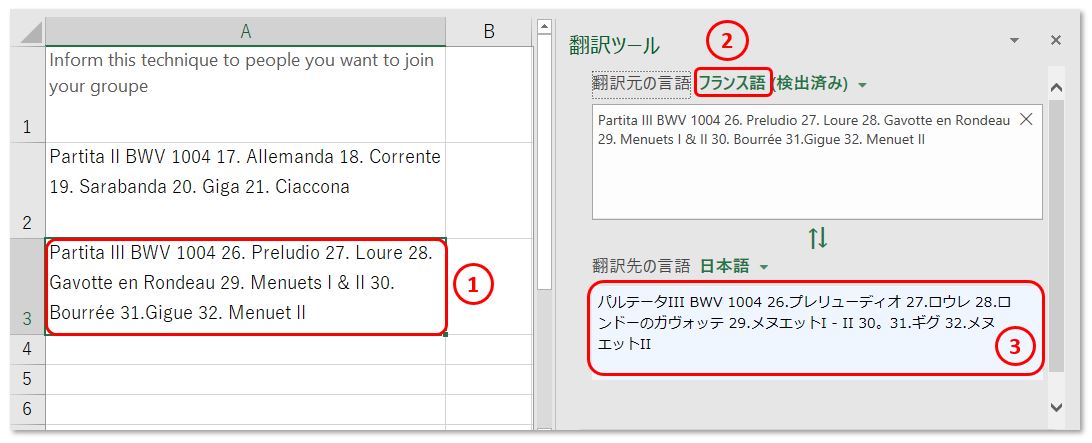Open the translator pane options dropdown arrow
Screen dimensions: 1092x443
pos(1014,40)
